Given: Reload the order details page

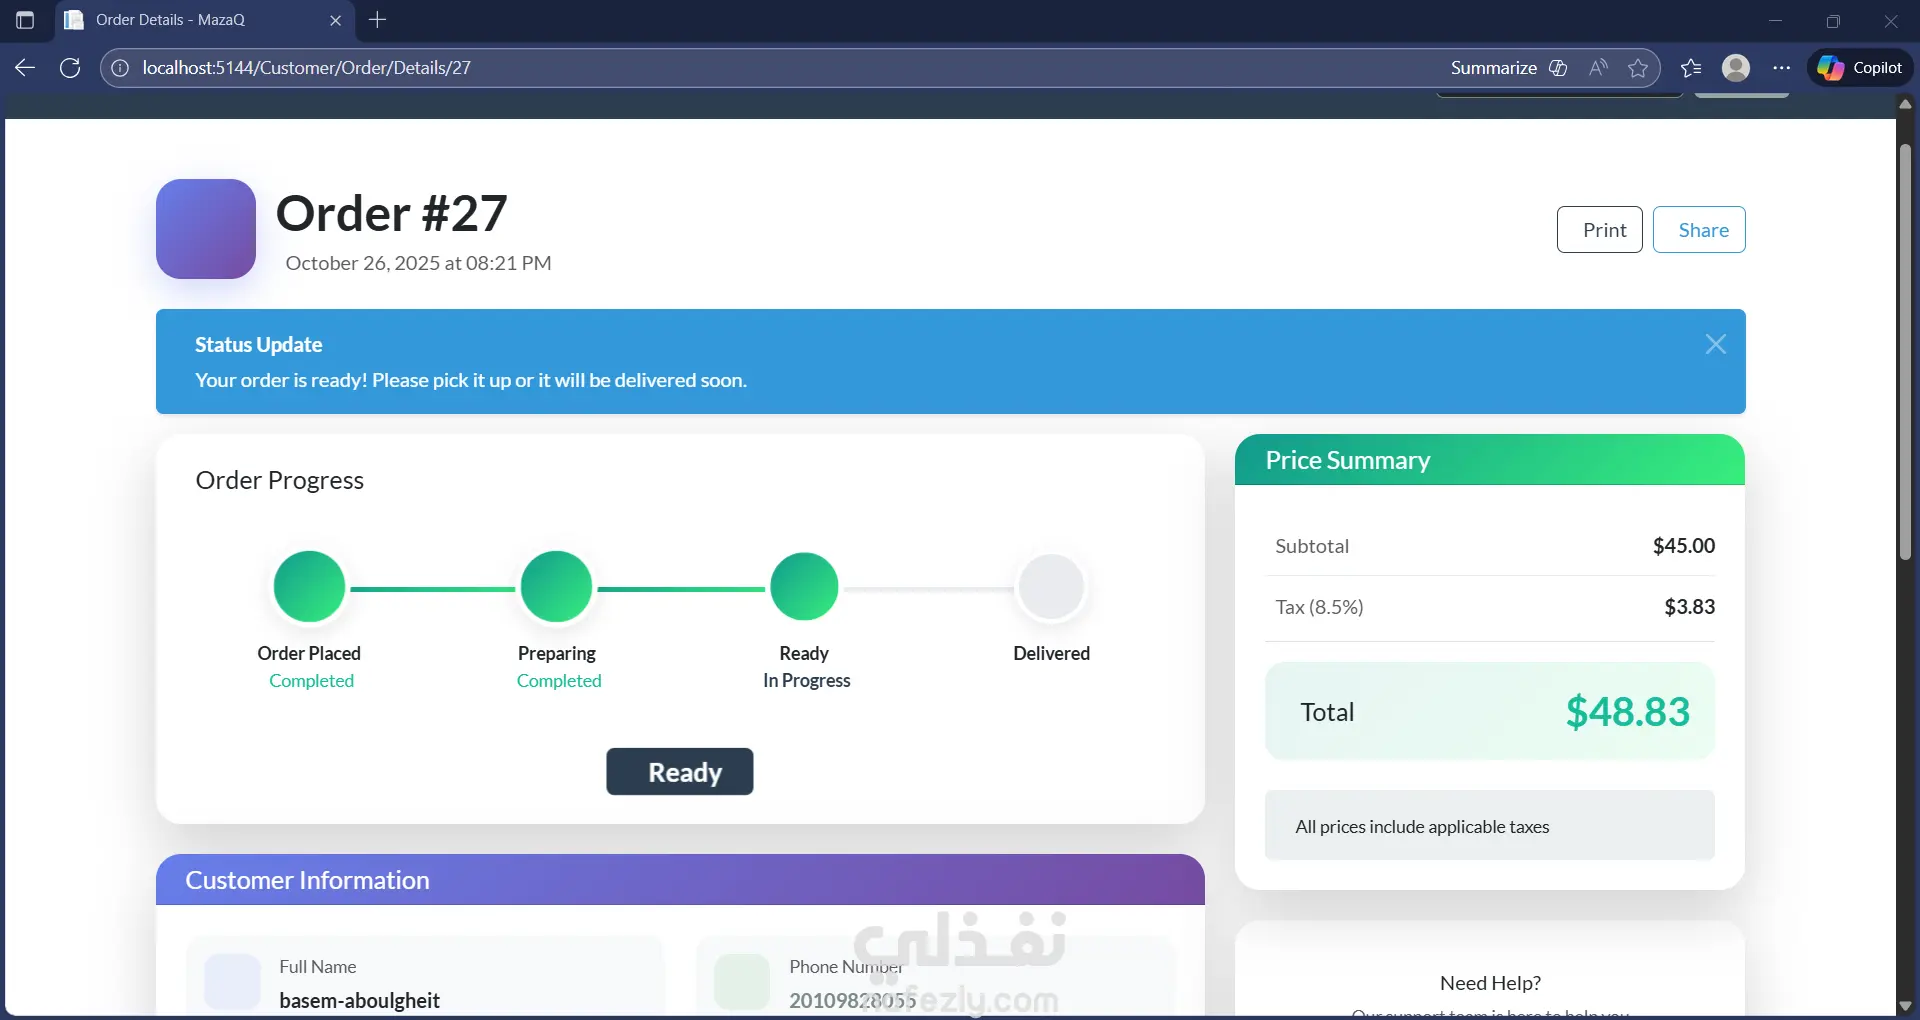Looking at the screenshot, I should click(x=70, y=68).
